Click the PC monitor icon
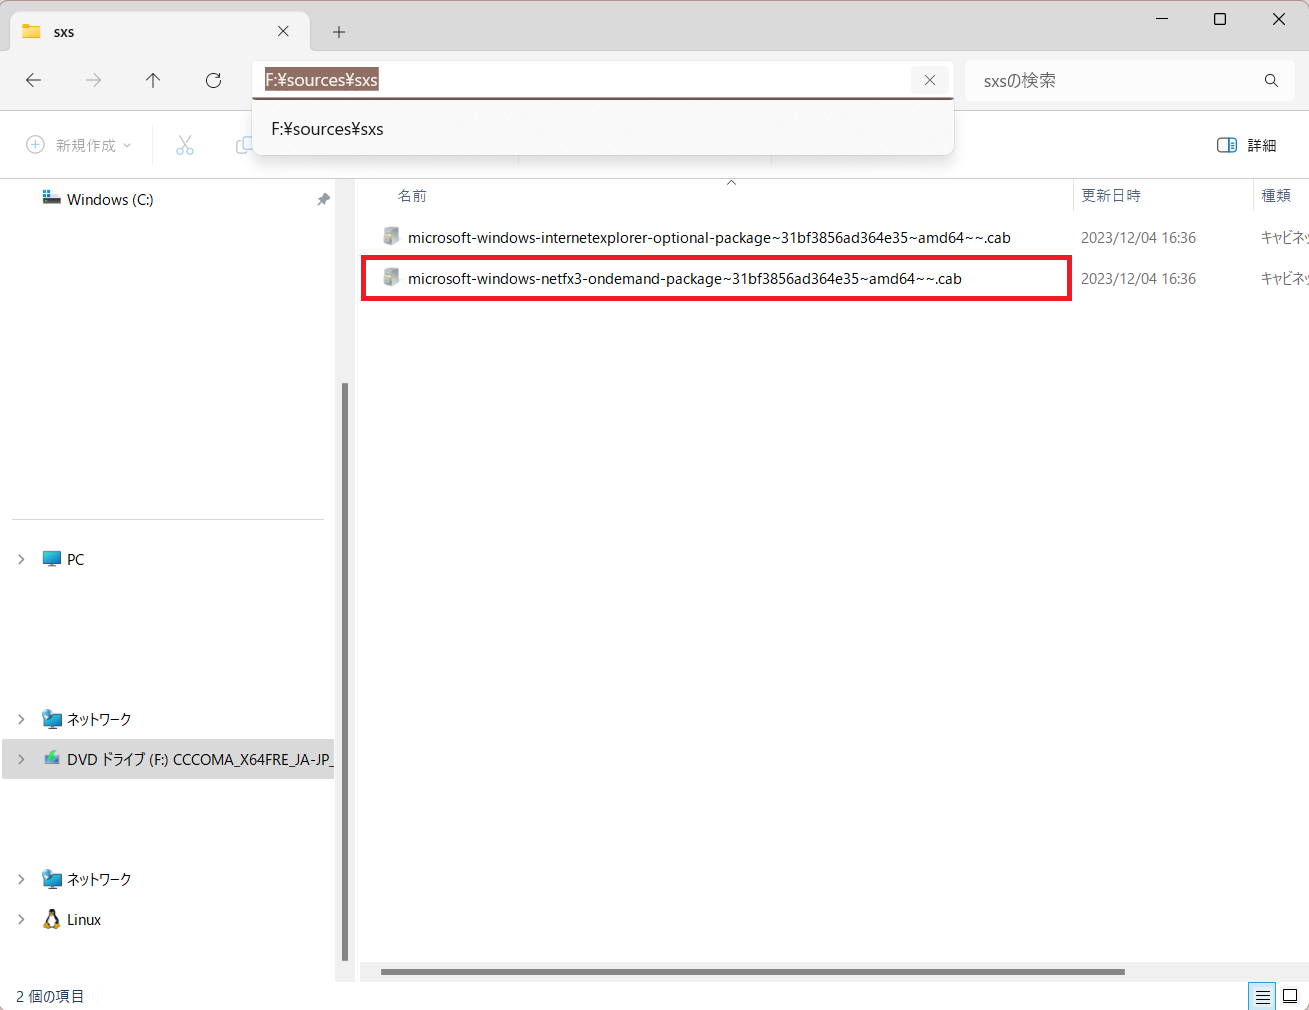The width and height of the screenshot is (1309, 1010). [52, 559]
